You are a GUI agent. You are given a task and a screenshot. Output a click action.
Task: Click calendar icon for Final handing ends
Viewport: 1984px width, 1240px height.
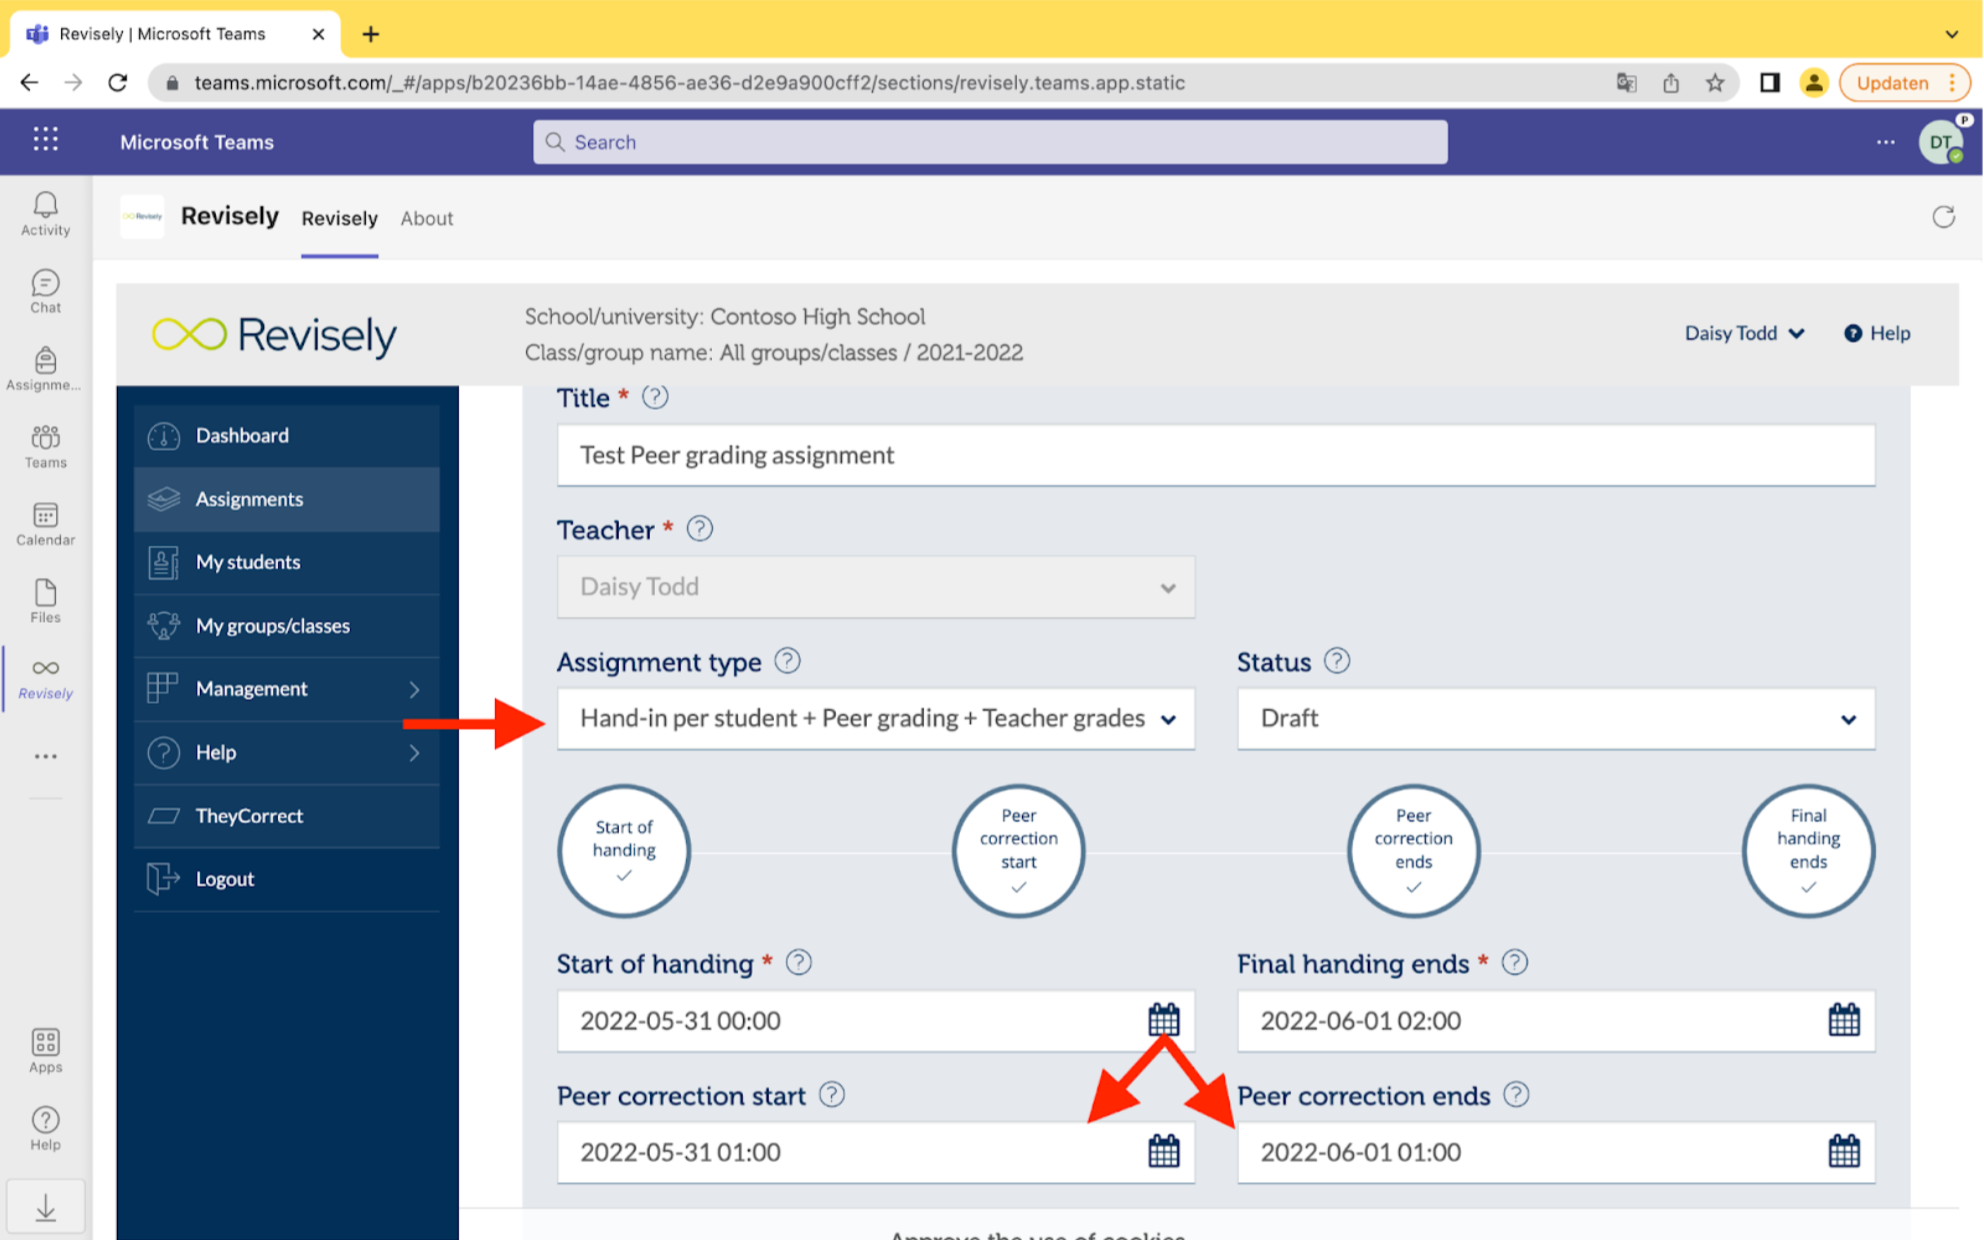[1843, 1020]
